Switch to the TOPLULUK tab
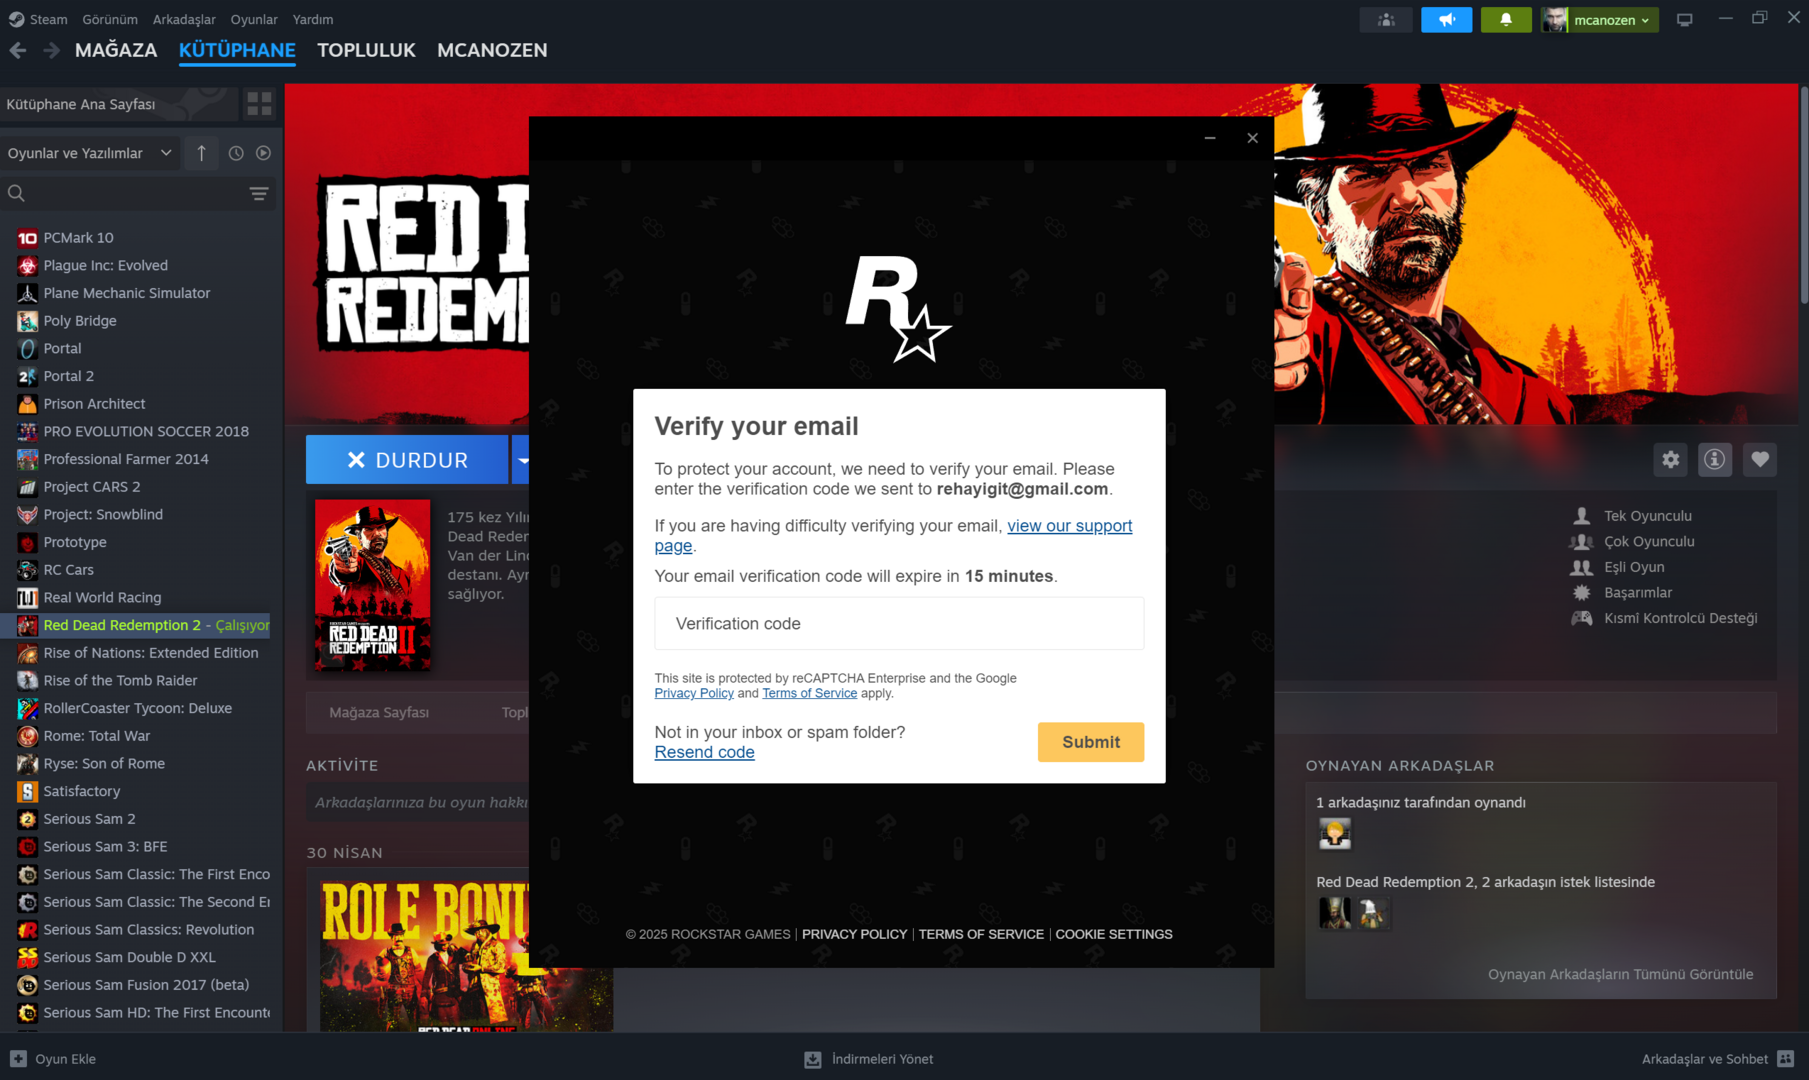1809x1080 pixels. point(366,50)
